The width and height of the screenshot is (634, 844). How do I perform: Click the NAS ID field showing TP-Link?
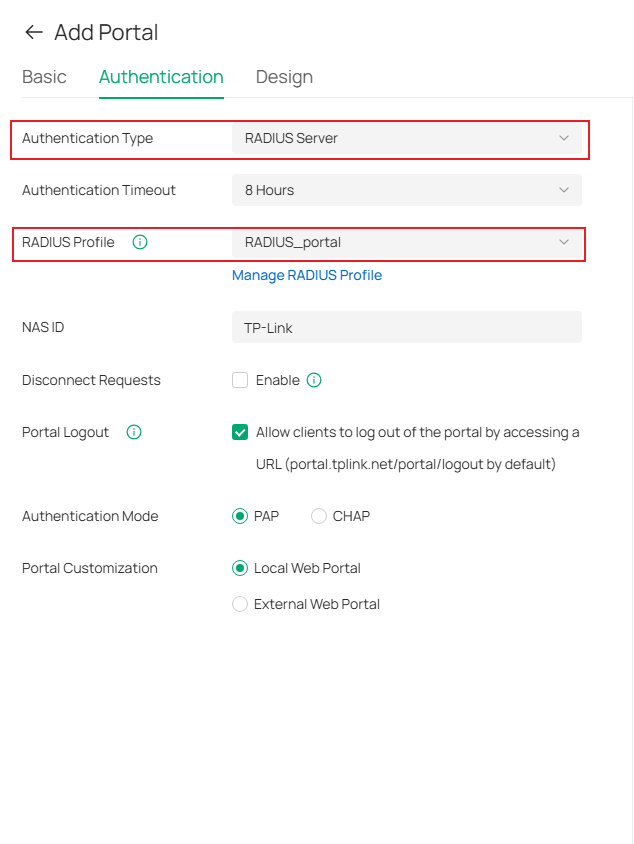coord(406,327)
